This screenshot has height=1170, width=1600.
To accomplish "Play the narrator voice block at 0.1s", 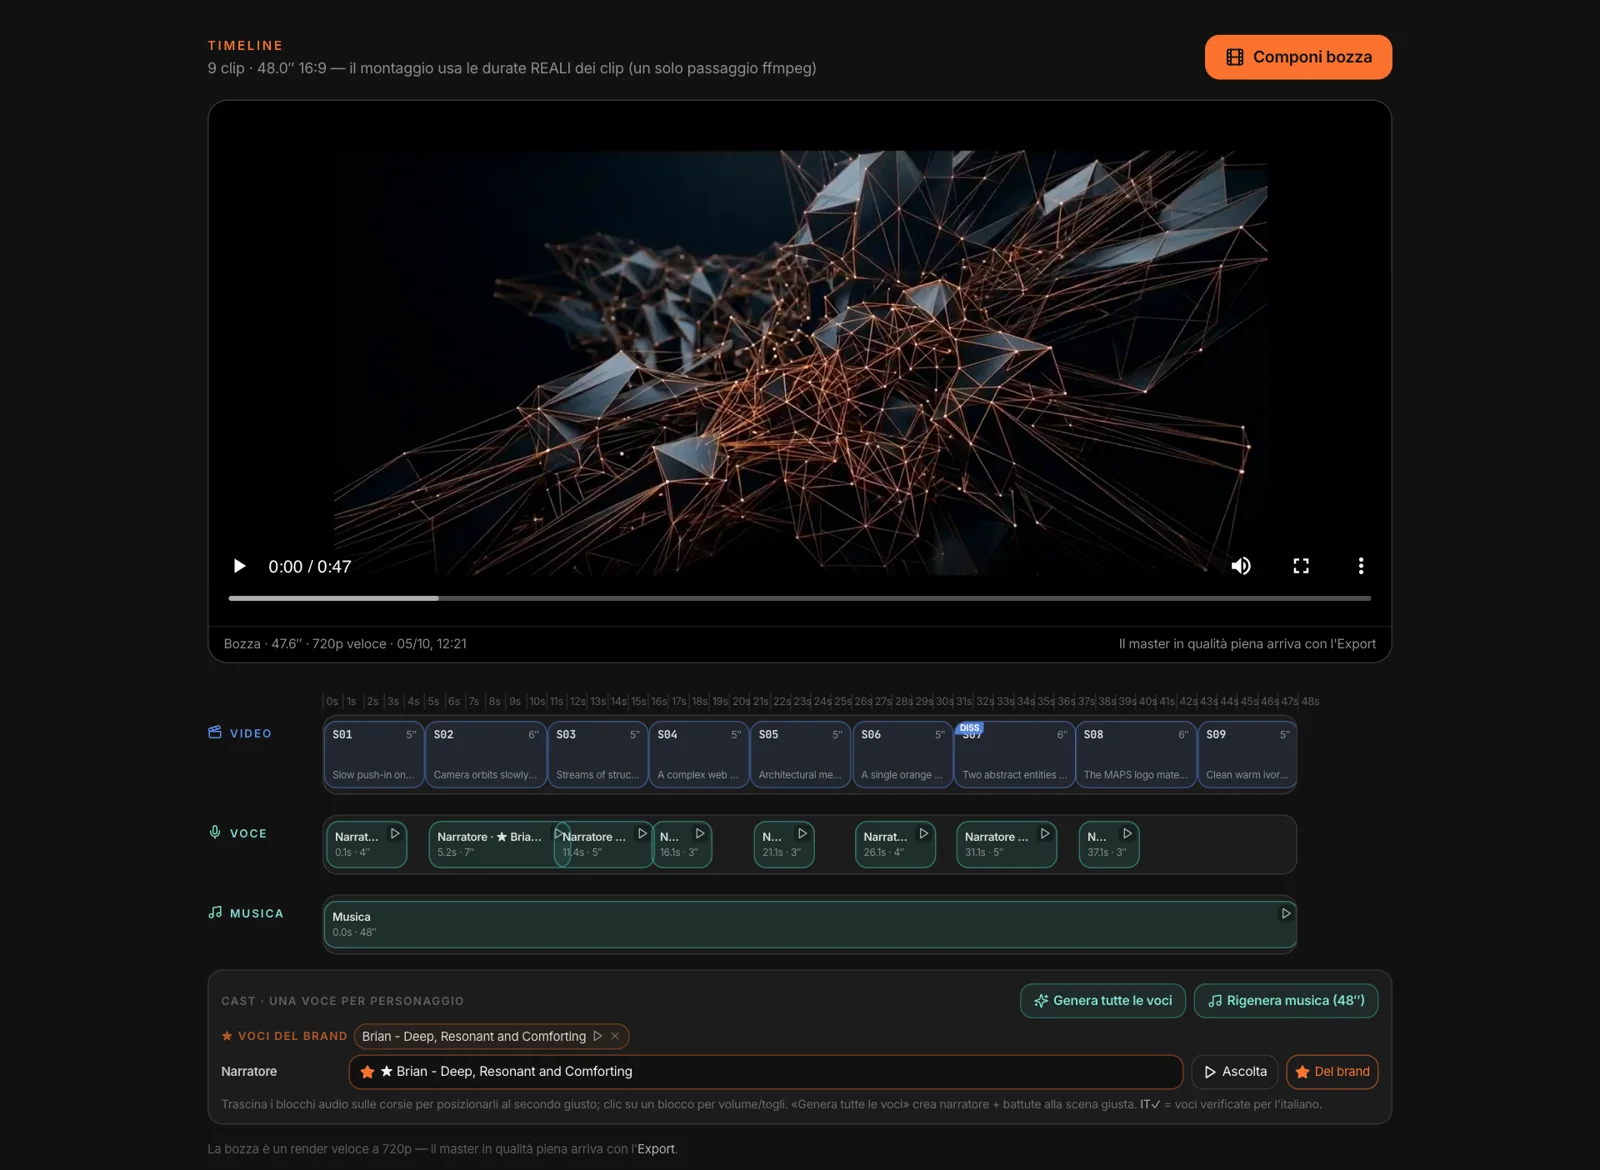I will [395, 833].
